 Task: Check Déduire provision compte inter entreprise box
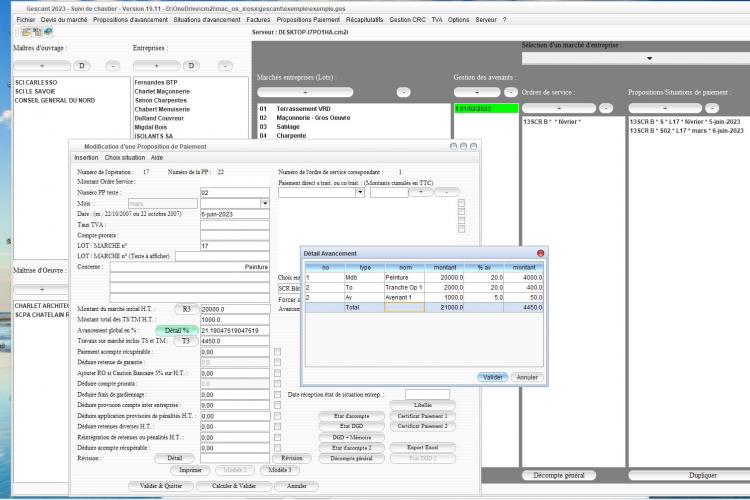click(x=277, y=405)
